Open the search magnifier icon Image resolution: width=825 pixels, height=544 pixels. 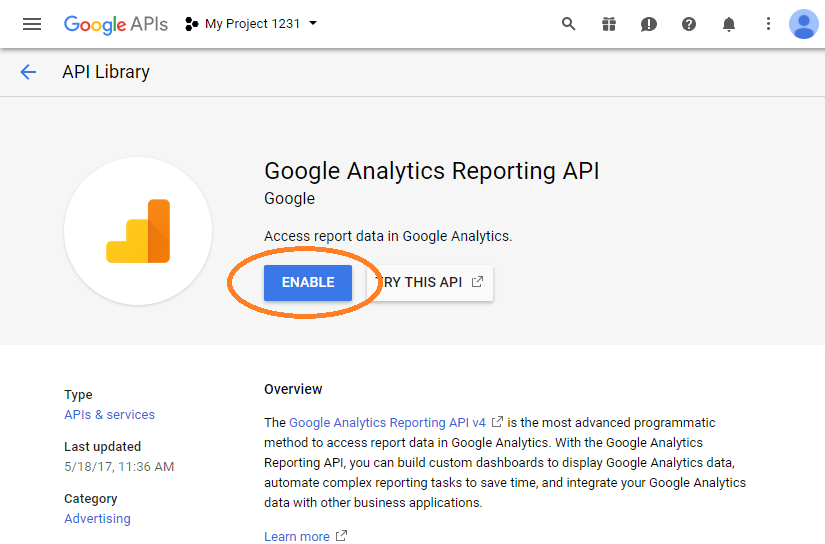[x=568, y=24]
